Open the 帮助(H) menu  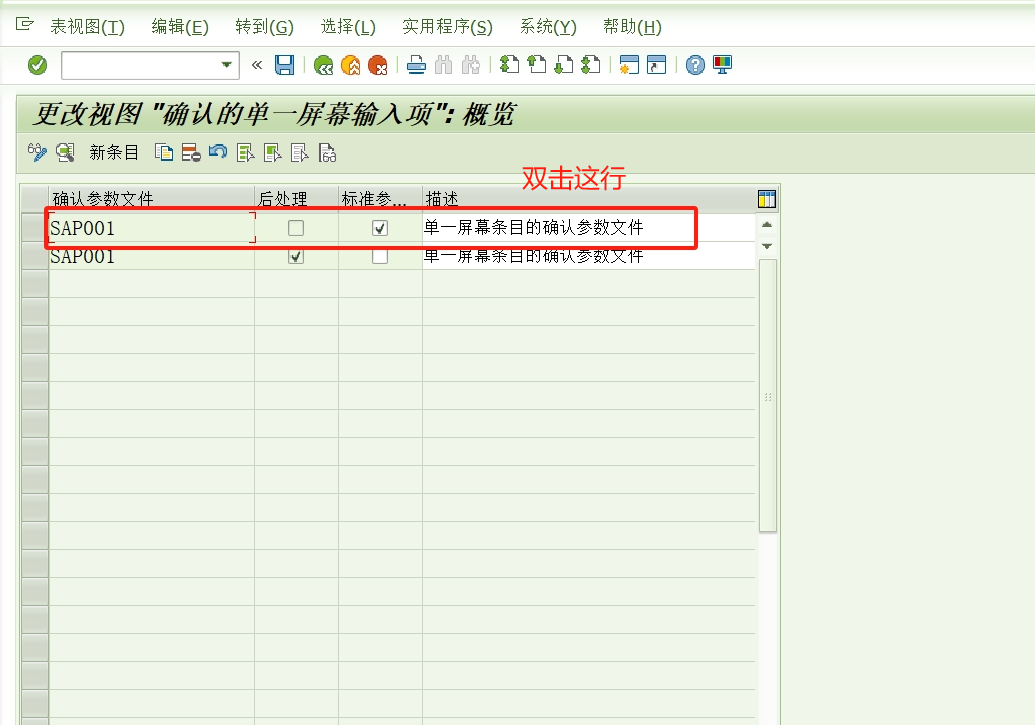pos(632,26)
